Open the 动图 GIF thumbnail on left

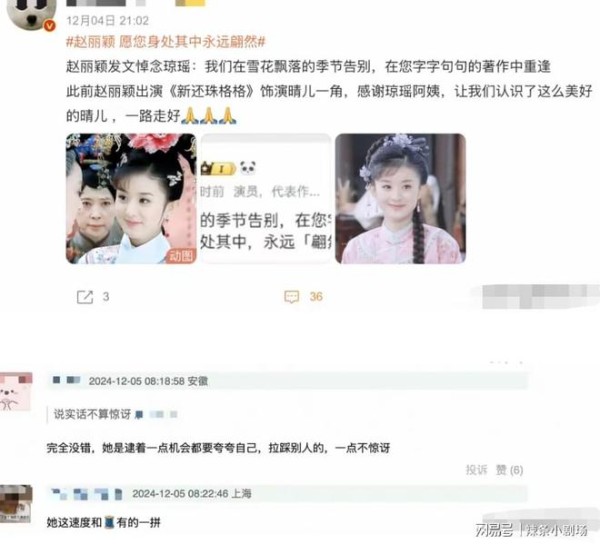coord(131,199)
